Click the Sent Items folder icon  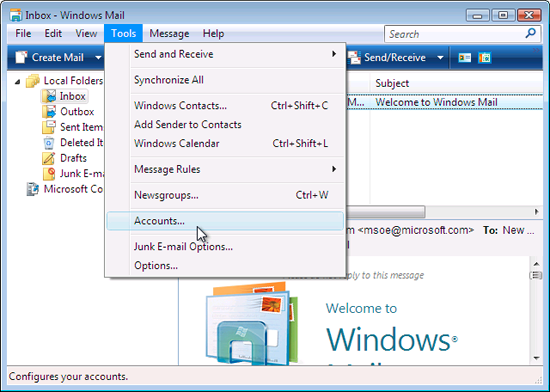[49, 127]
